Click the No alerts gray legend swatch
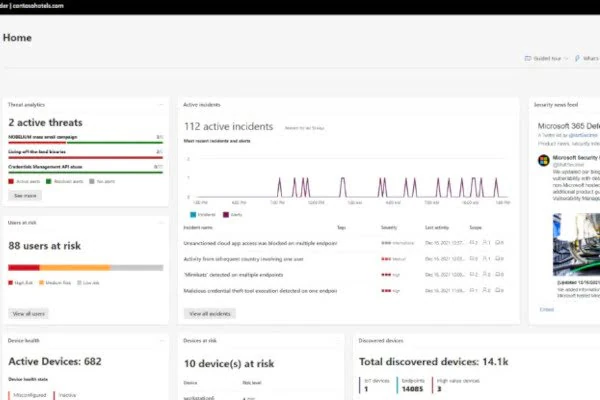 click(x=92, y=181)
